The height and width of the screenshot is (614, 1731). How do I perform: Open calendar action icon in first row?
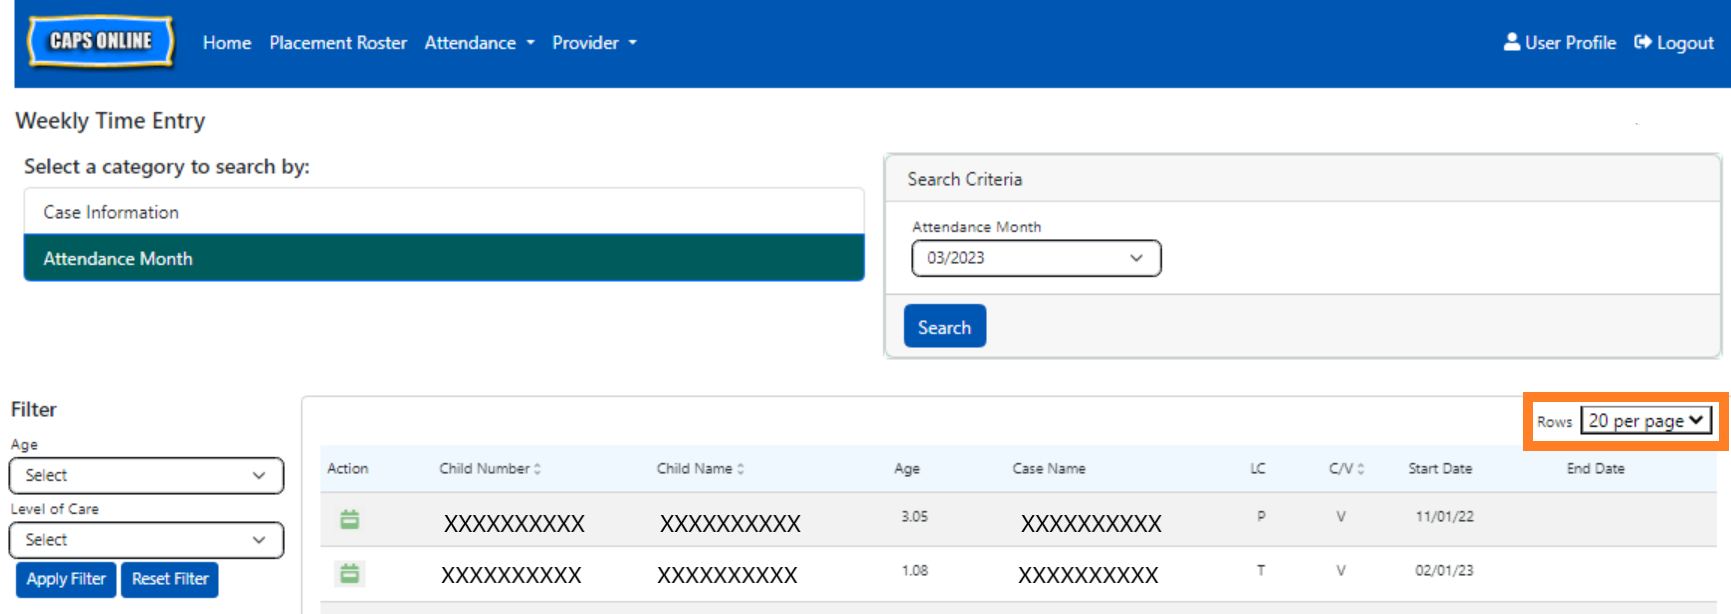[x=349, y=519]
